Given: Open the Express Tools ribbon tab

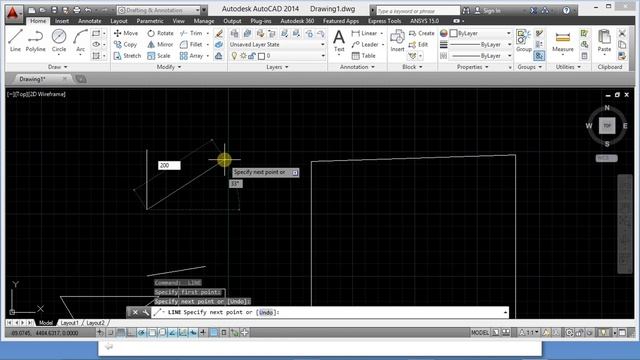Looking at the screenshot, I should click(384, 21).
